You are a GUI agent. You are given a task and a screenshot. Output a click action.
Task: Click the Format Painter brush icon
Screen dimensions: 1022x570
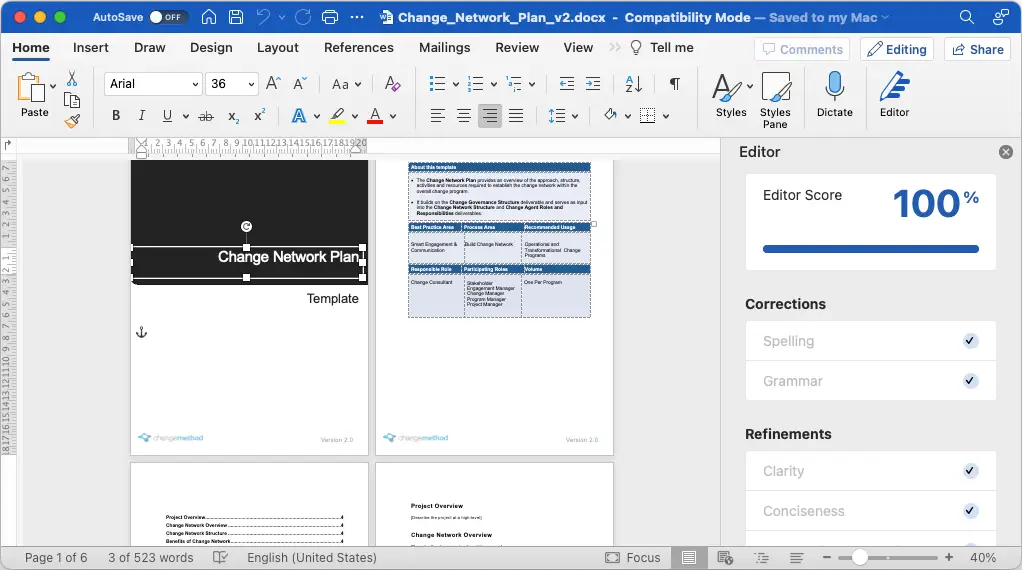72,121
